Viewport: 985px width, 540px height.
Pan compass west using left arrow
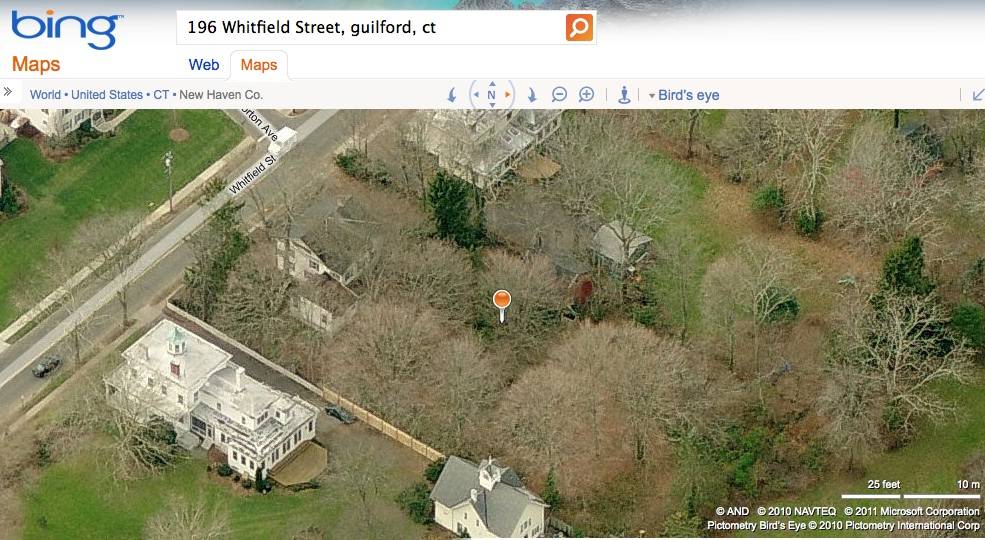pos(476,95)
